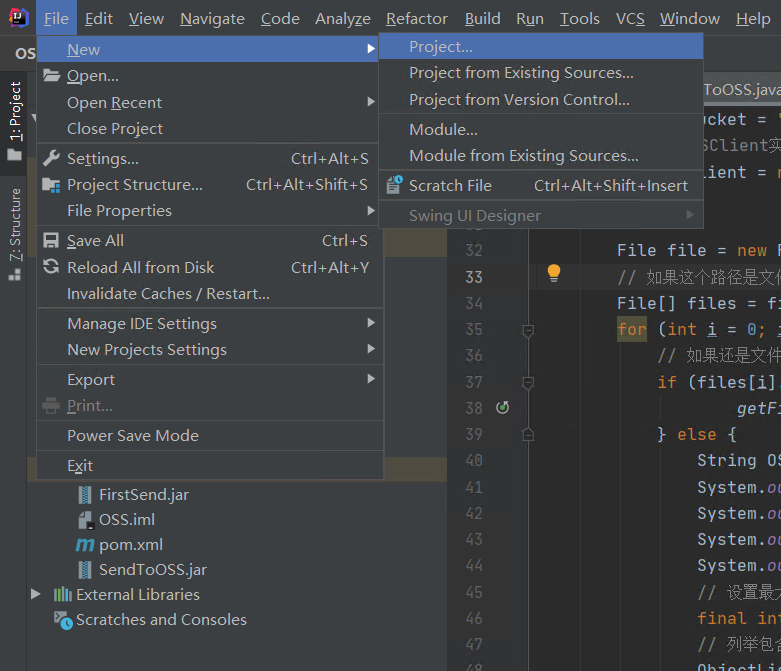Click Project from Version Control...
Viewport: 781px width, 671px height.
pos(519,99)
